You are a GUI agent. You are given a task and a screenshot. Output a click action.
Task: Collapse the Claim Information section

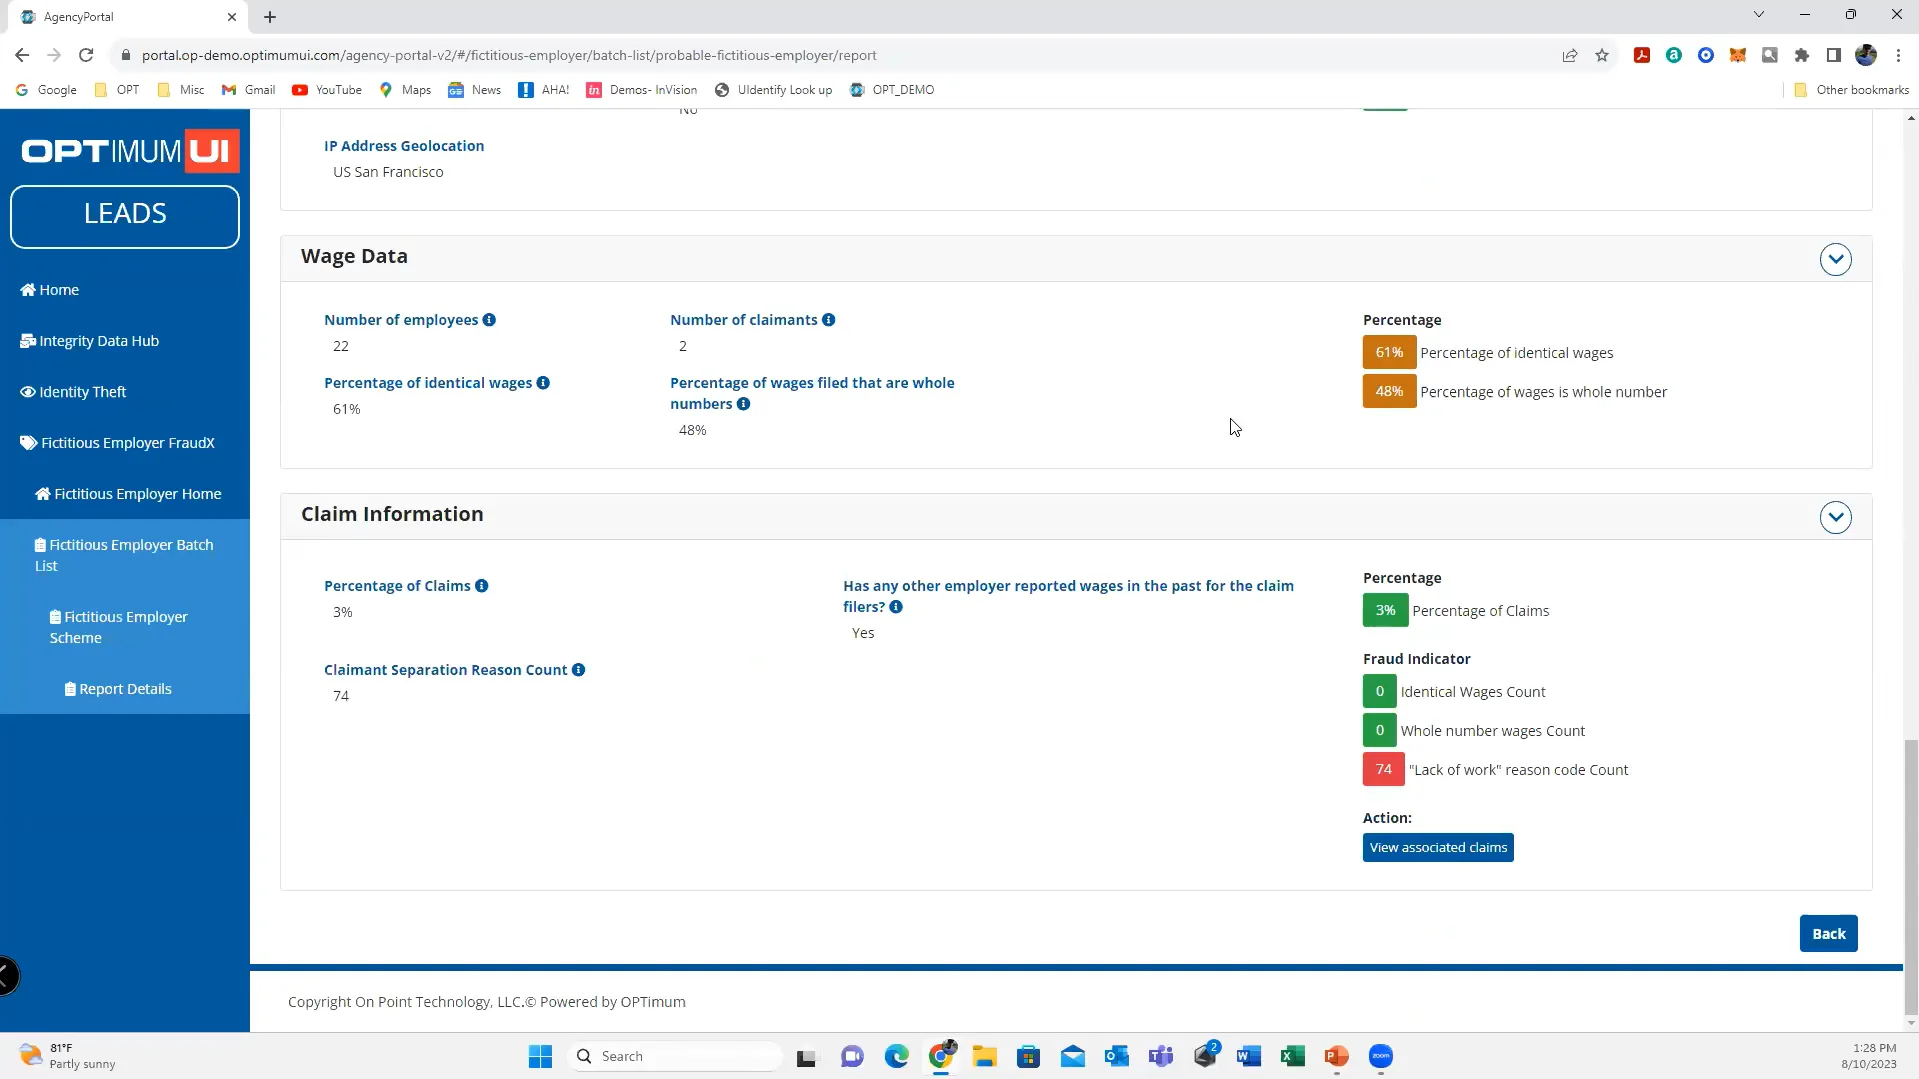[1835, 518]
